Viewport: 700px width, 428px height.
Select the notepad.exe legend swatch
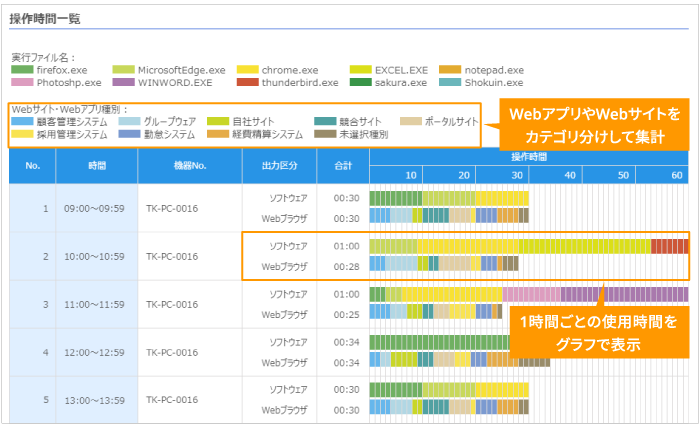pos(450,70)
